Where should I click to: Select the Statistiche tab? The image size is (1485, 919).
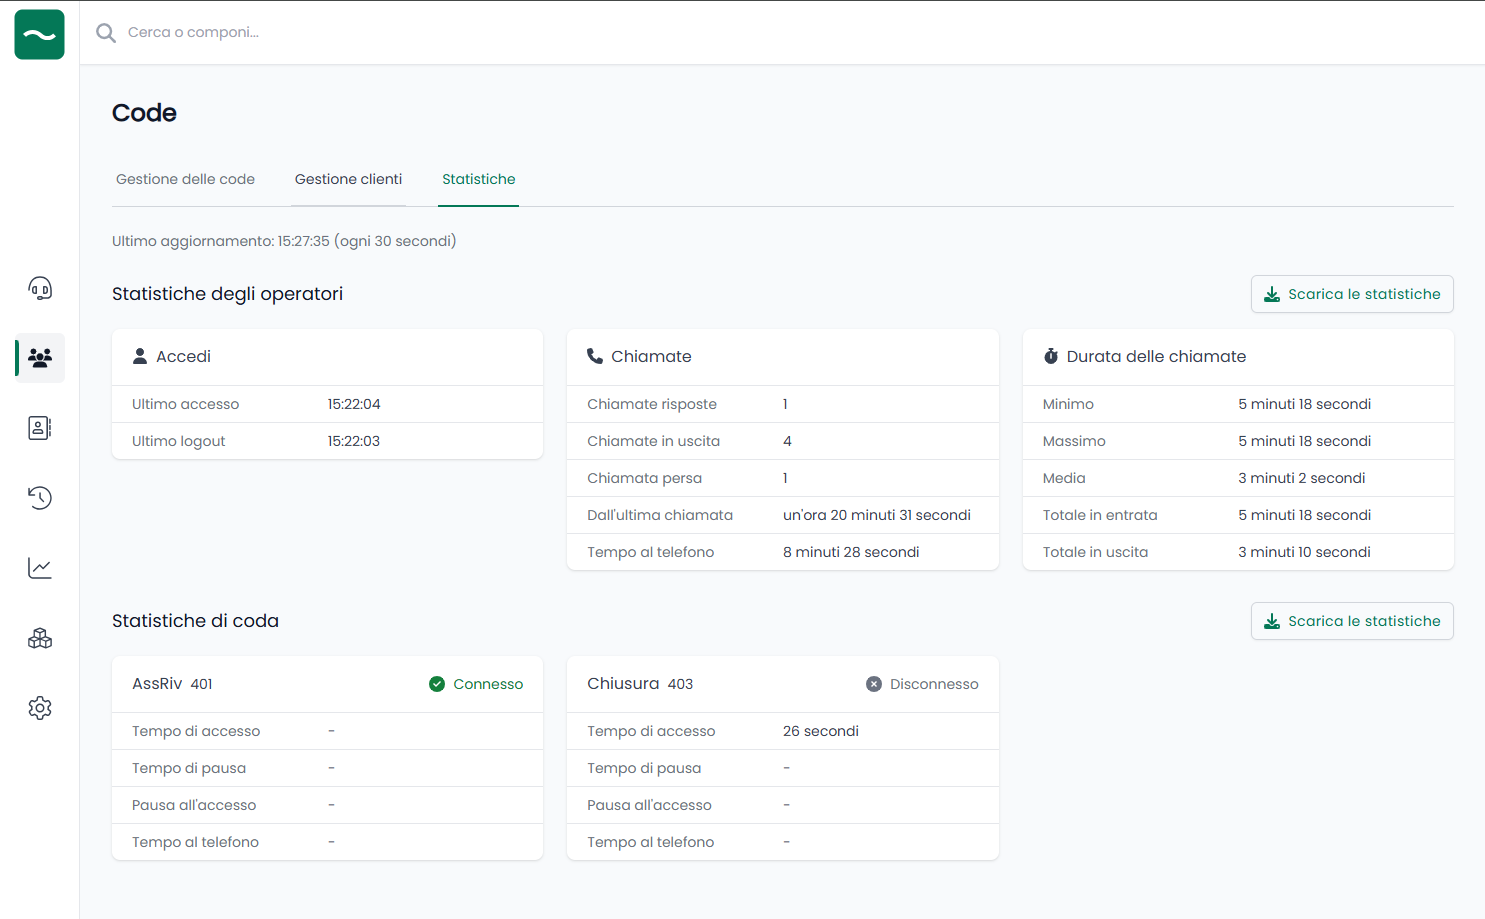pos(478,179)
